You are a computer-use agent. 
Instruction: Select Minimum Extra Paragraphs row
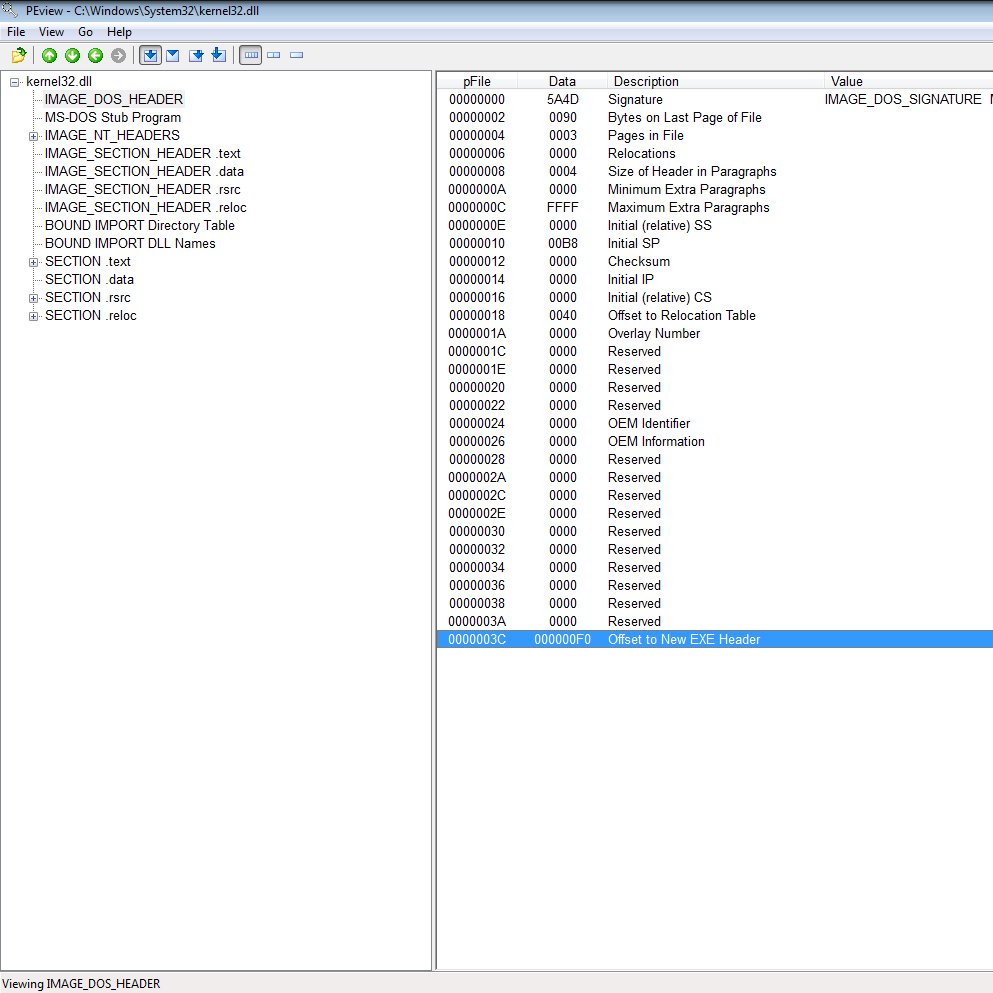(715, 190)
